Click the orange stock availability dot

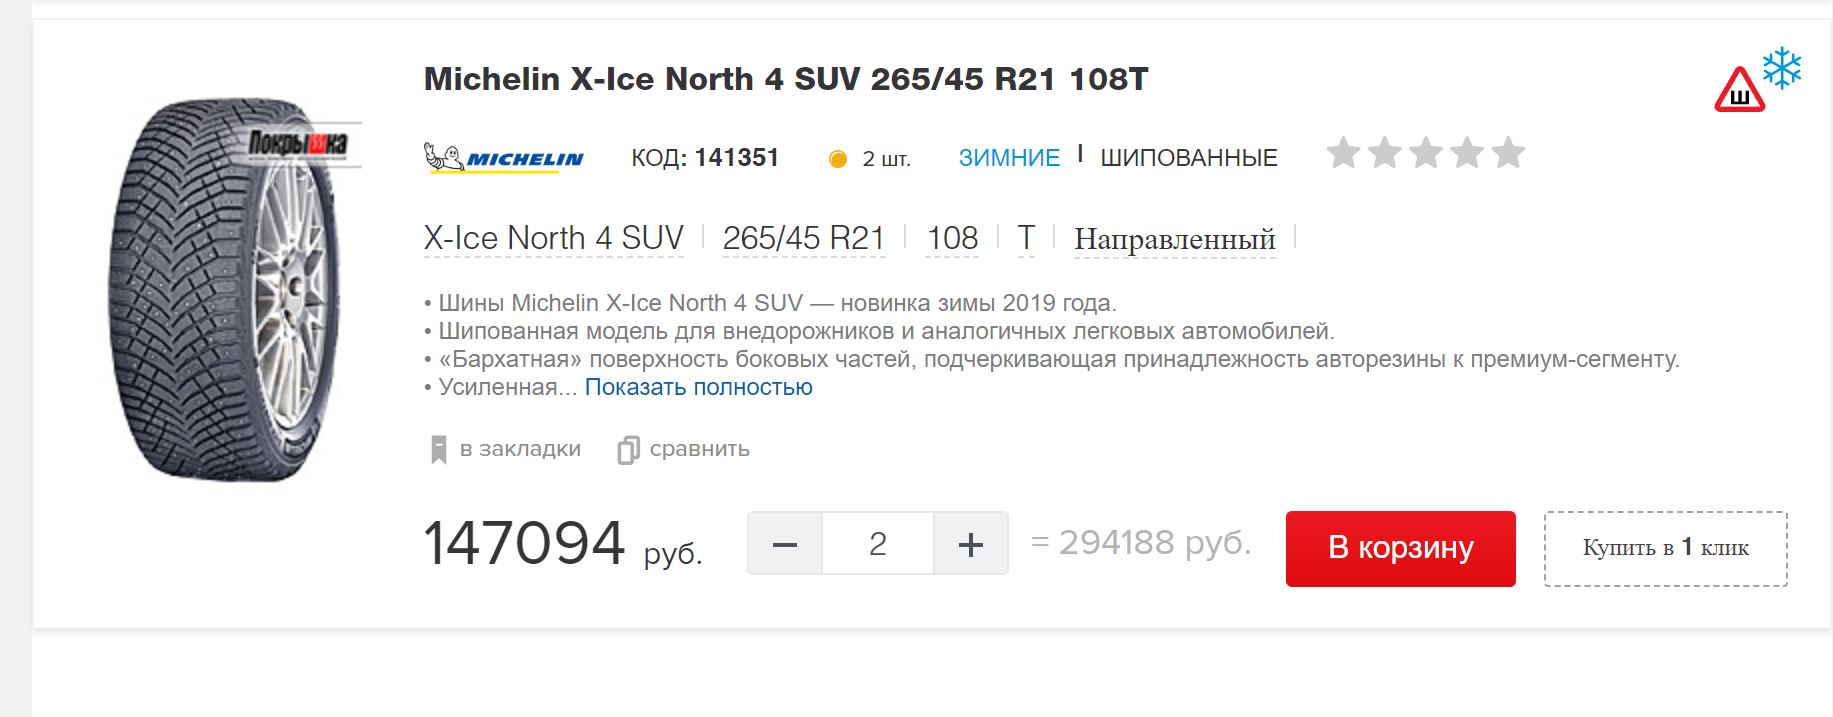pos(838,159)
